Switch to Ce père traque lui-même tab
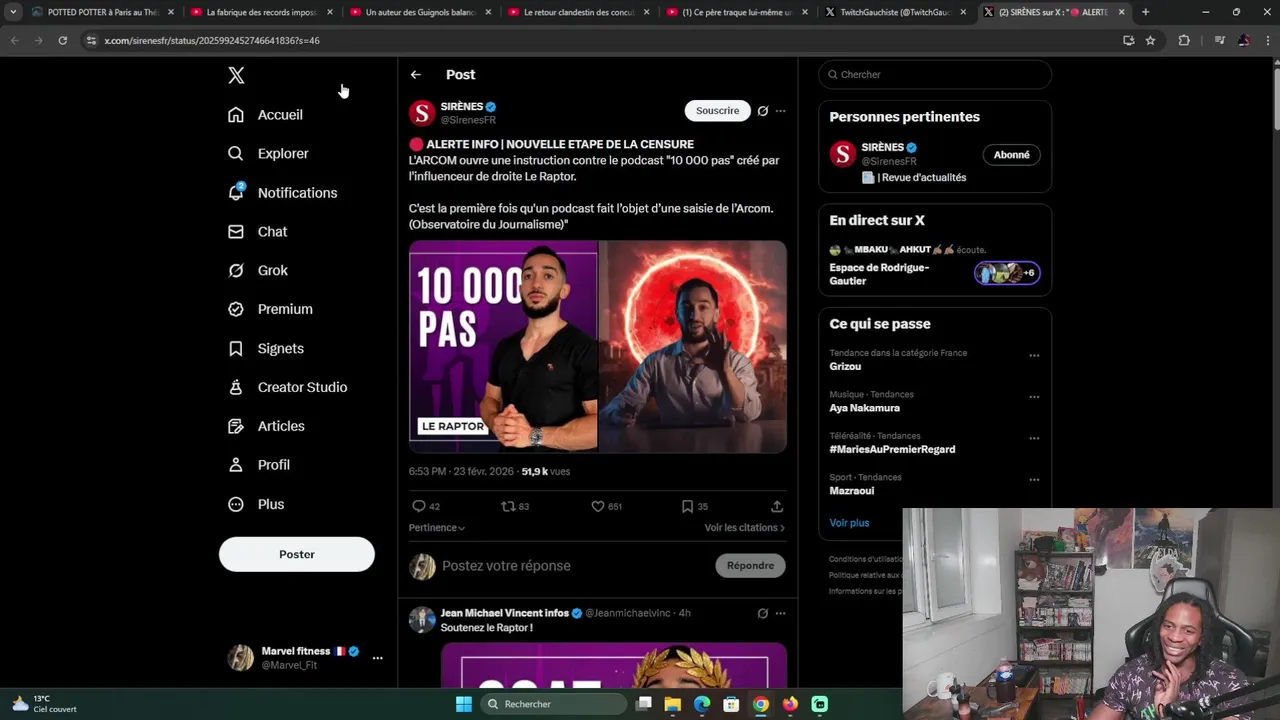The image size is (1280, 720). click(x=737, y=12)
